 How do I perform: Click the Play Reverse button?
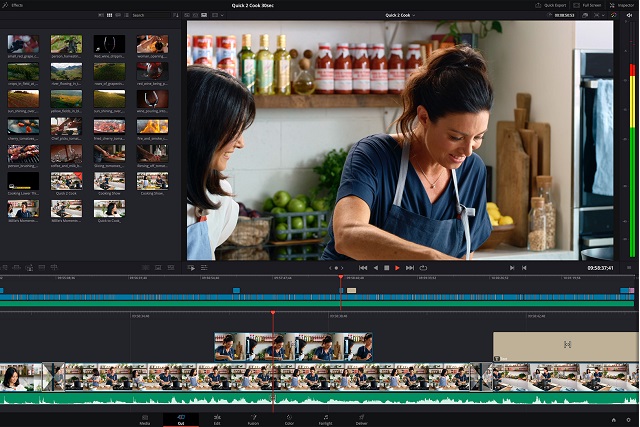click(375, 268)
